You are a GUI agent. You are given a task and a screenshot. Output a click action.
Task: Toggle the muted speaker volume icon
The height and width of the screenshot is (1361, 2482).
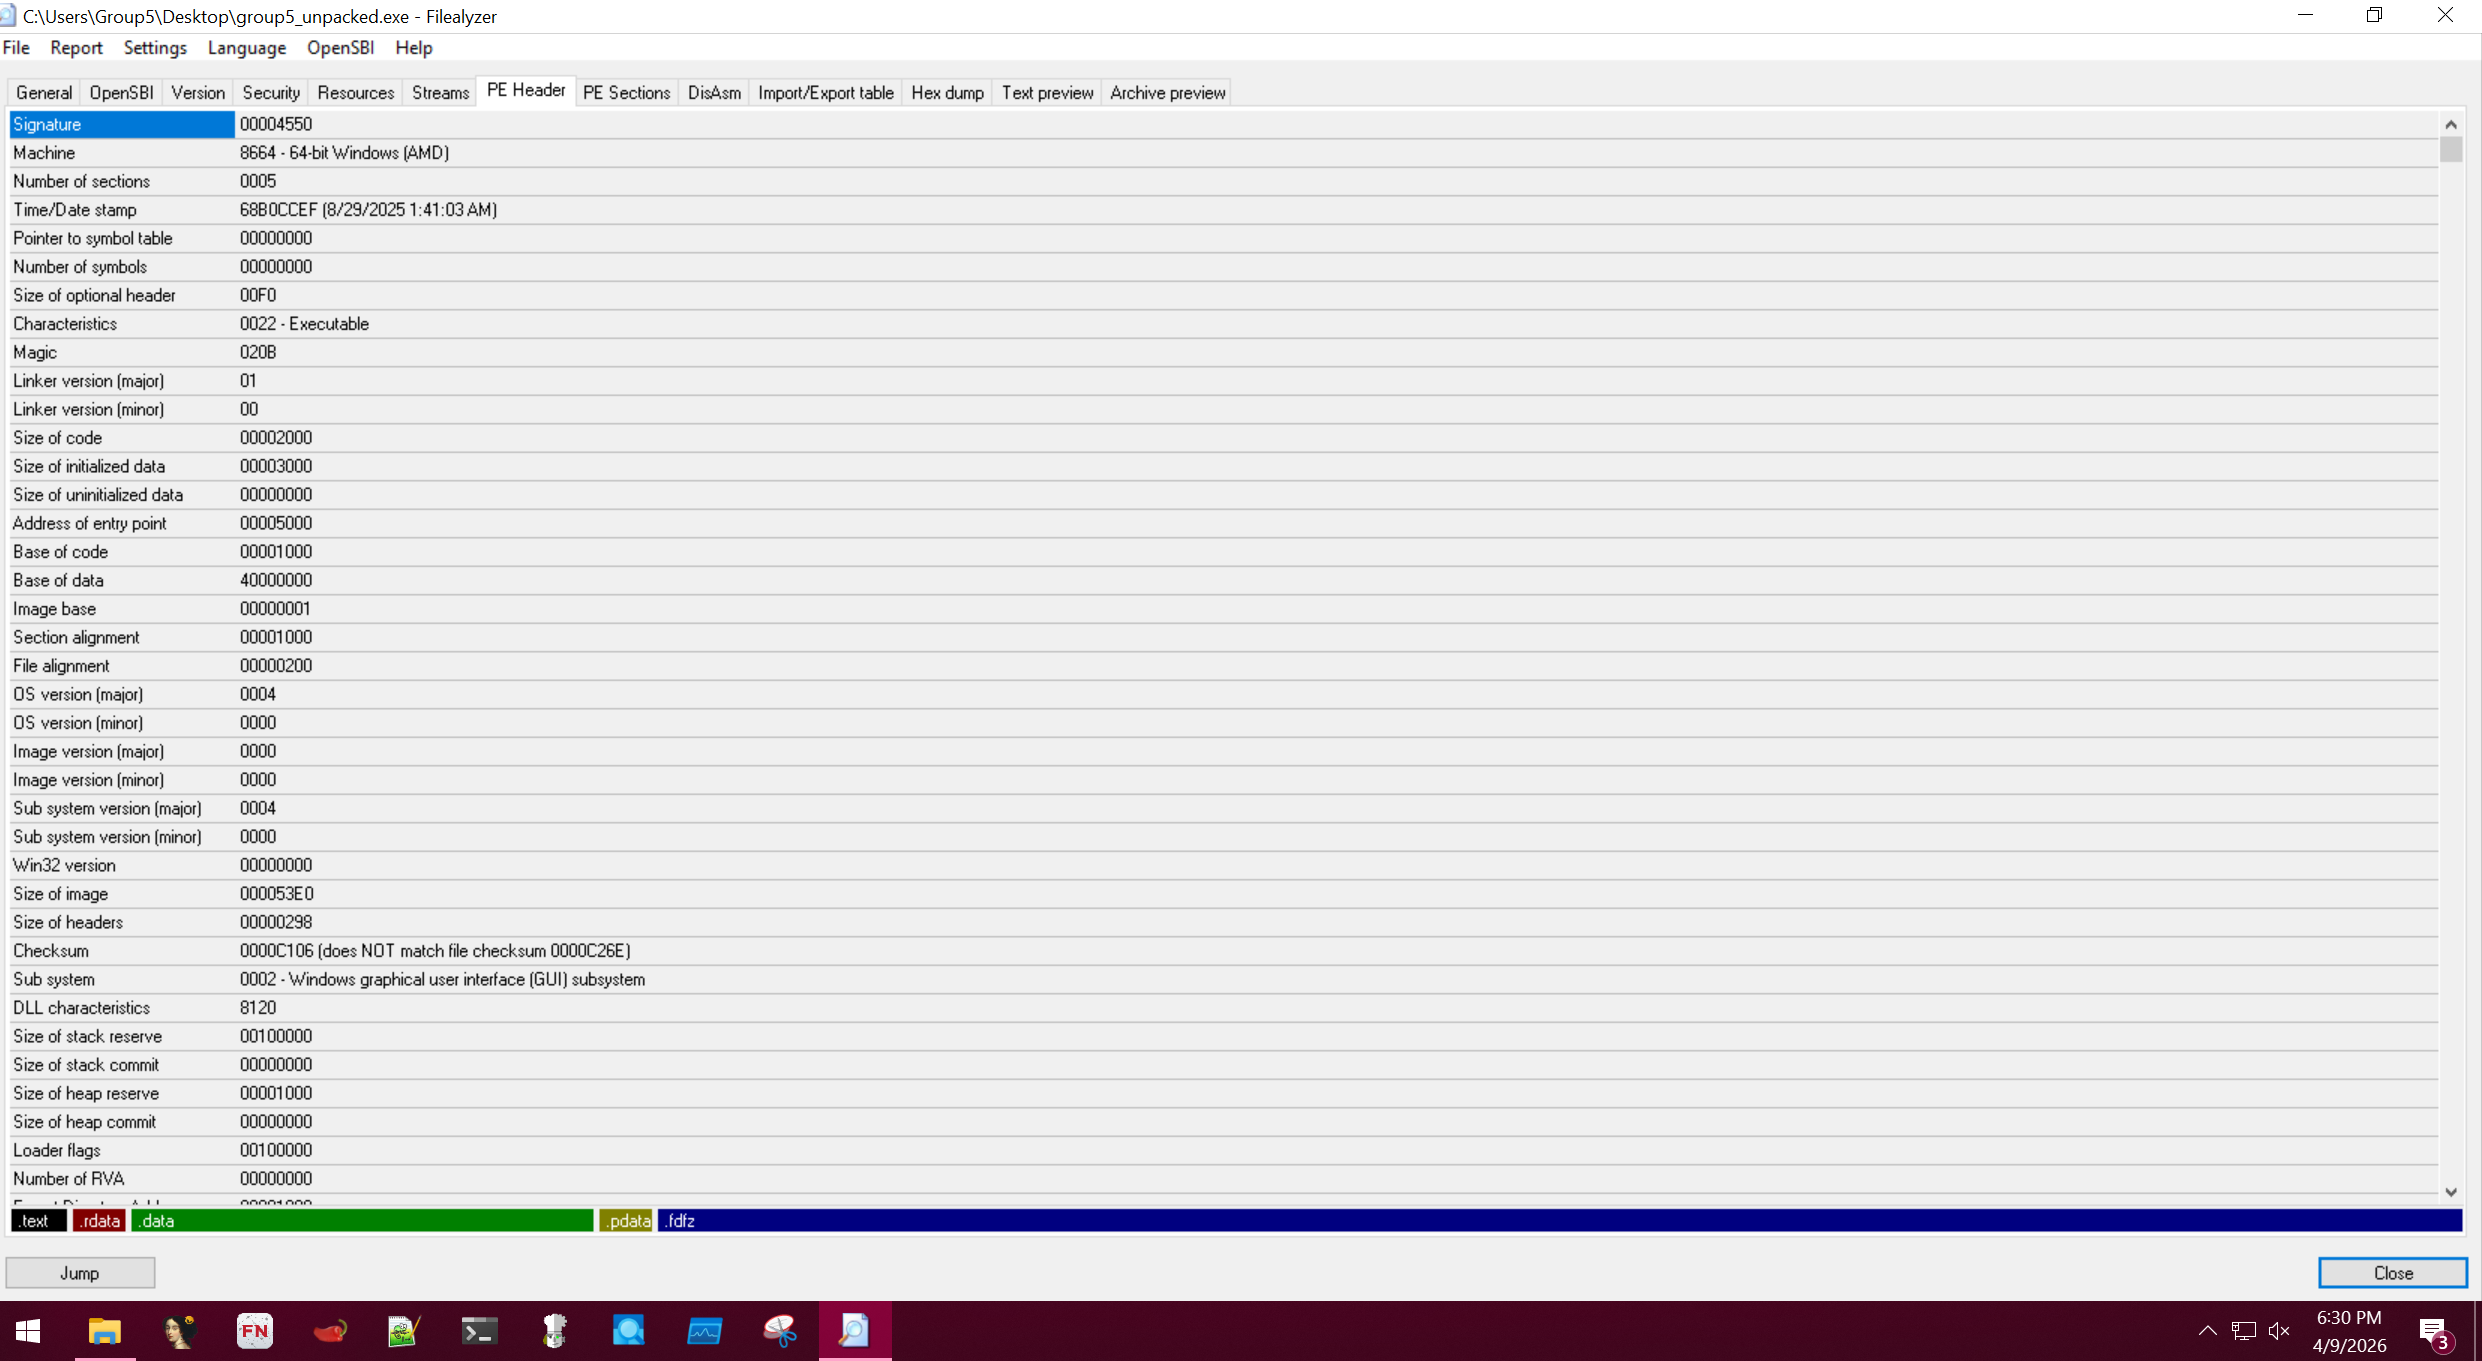pyautogui.click(x=2279, y=1331)
